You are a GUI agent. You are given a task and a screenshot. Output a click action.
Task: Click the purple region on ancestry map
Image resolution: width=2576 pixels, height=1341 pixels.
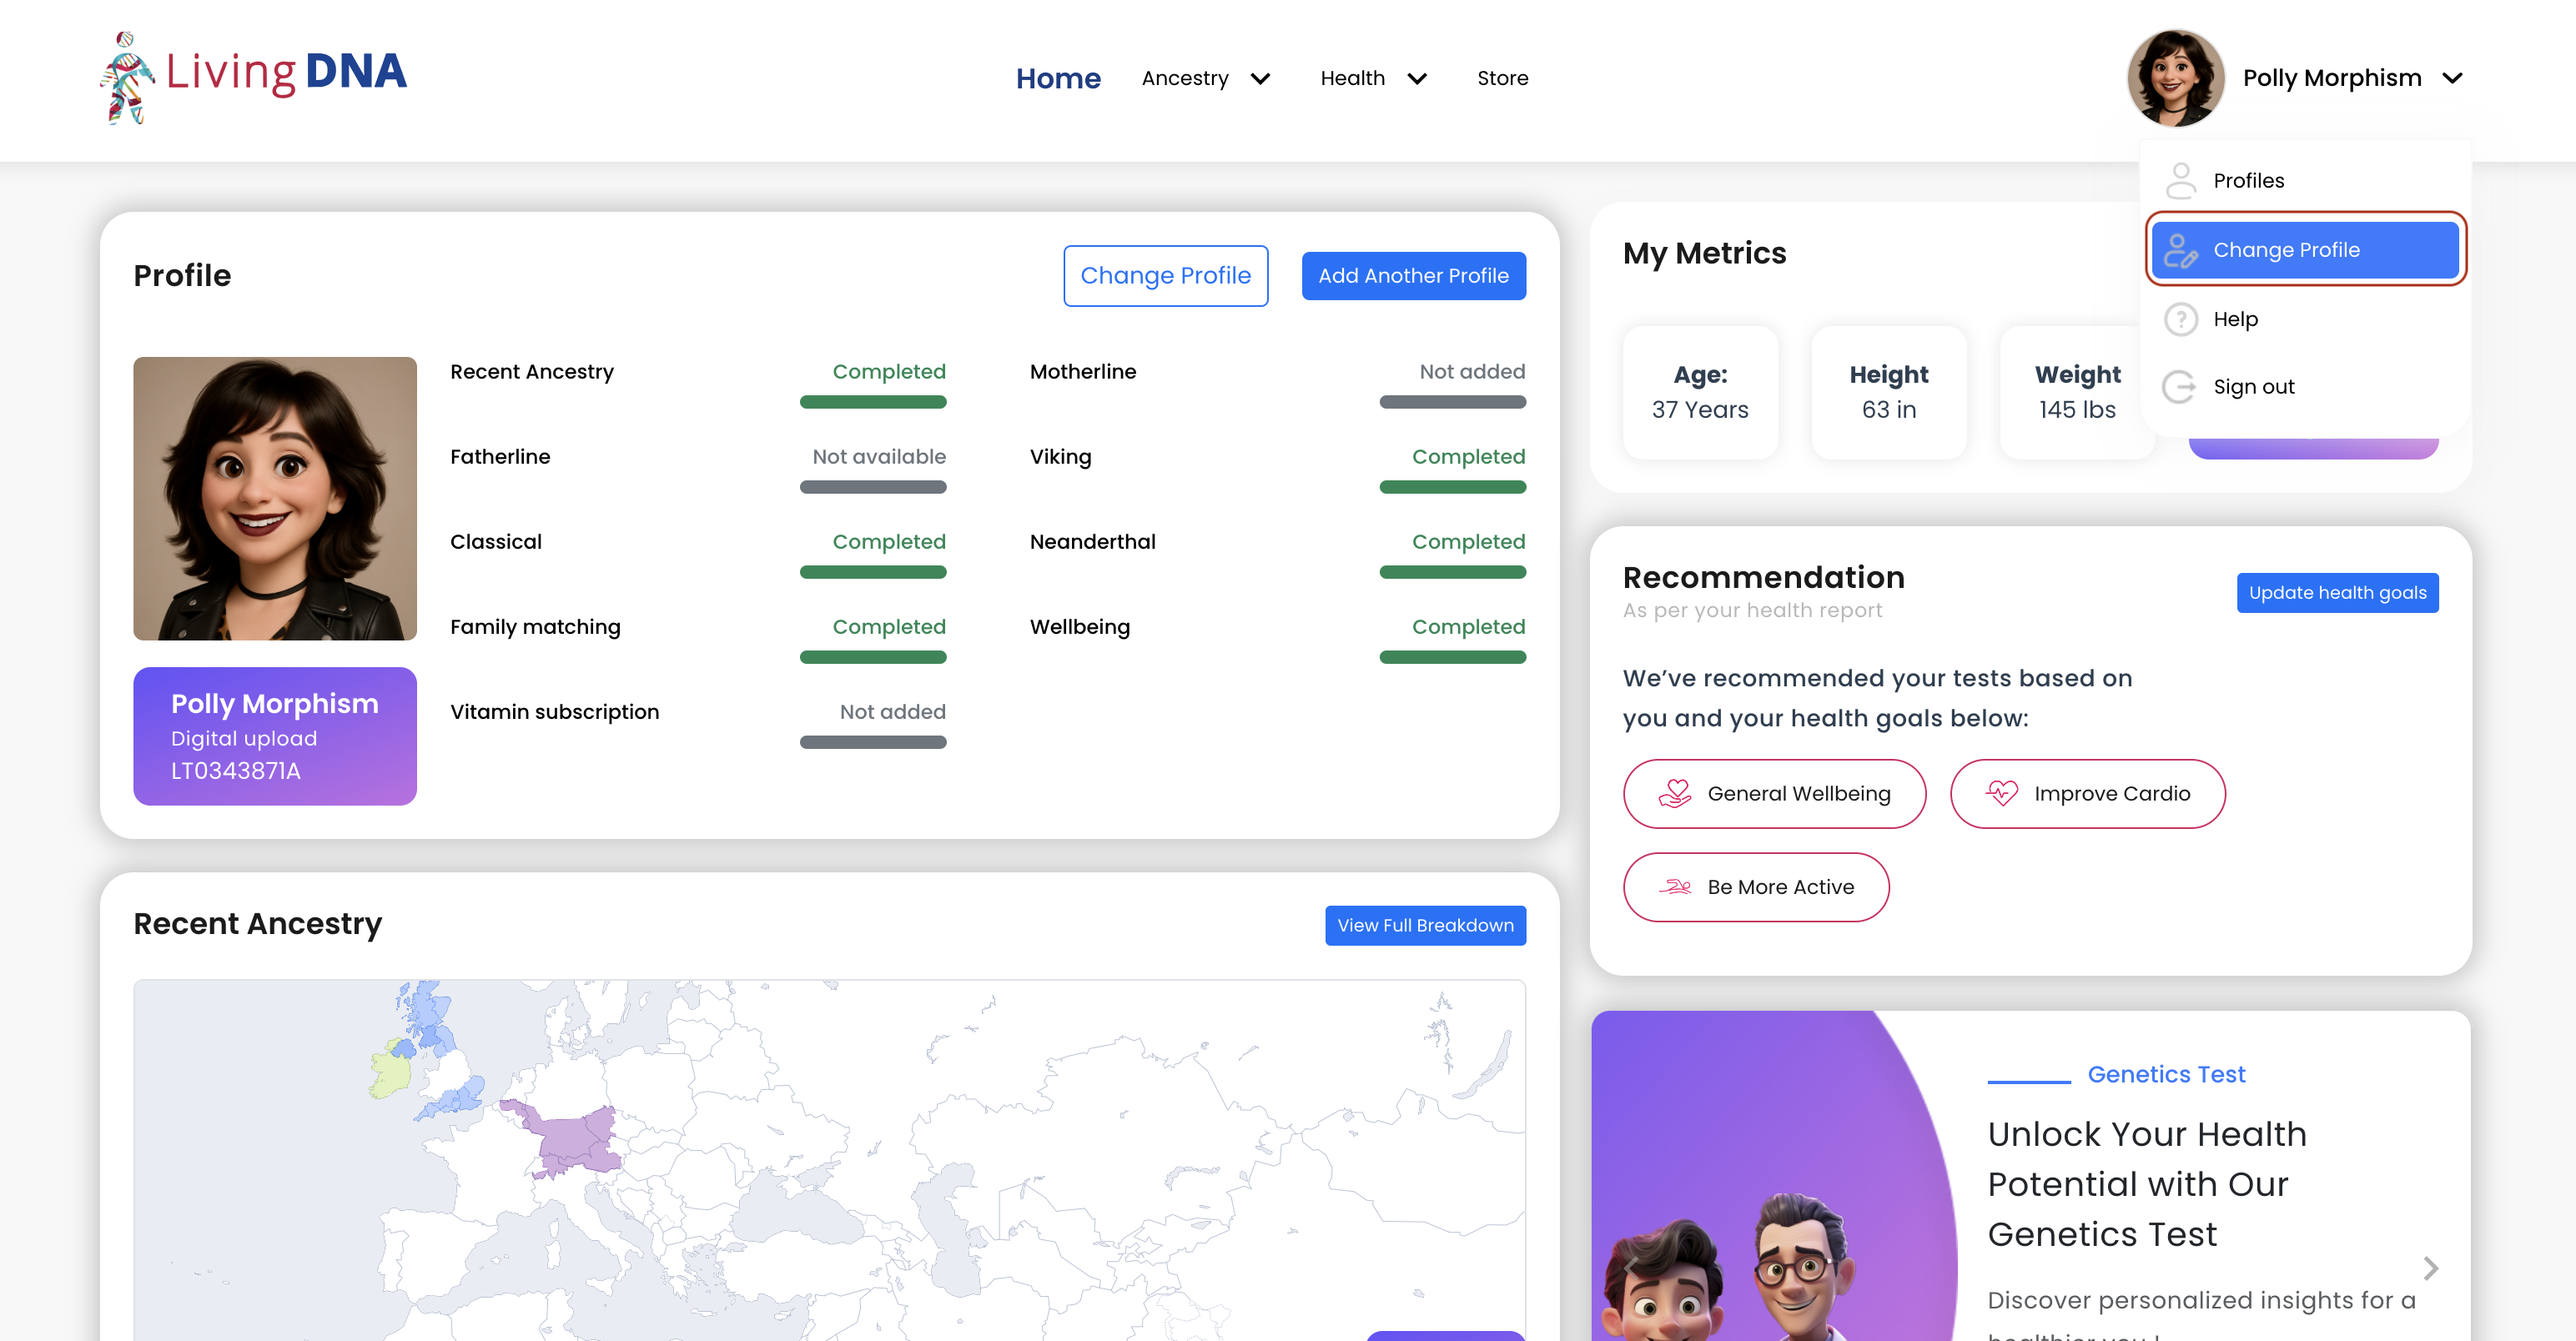click(575, 1140)
